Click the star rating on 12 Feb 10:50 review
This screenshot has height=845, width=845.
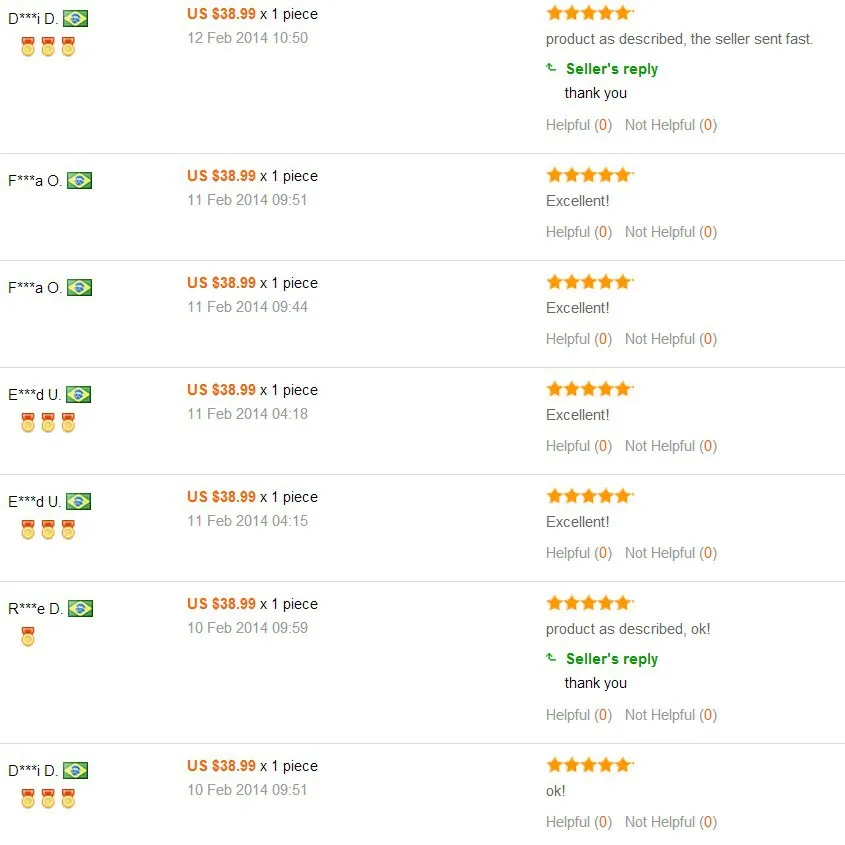pyautogui.click(x=590, y=13)
